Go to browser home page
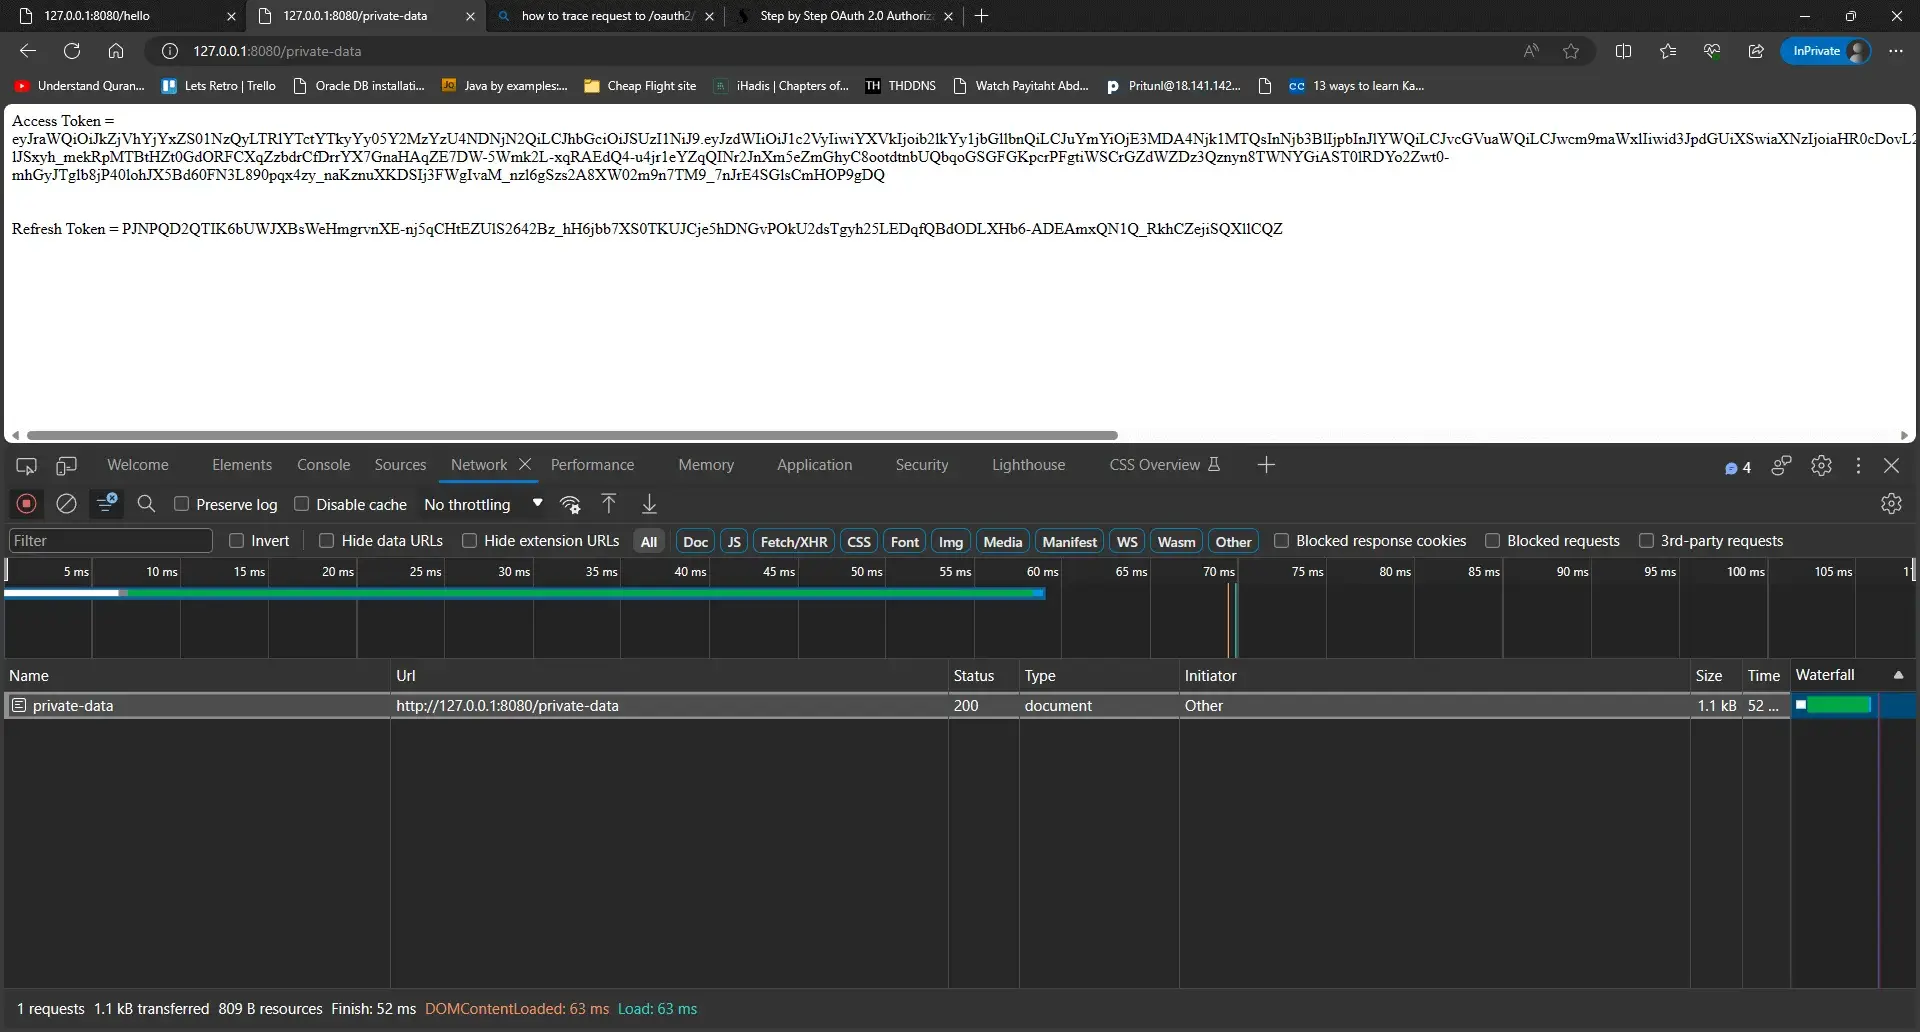This screenshot has height=1032, width=1920. [116, 51]
